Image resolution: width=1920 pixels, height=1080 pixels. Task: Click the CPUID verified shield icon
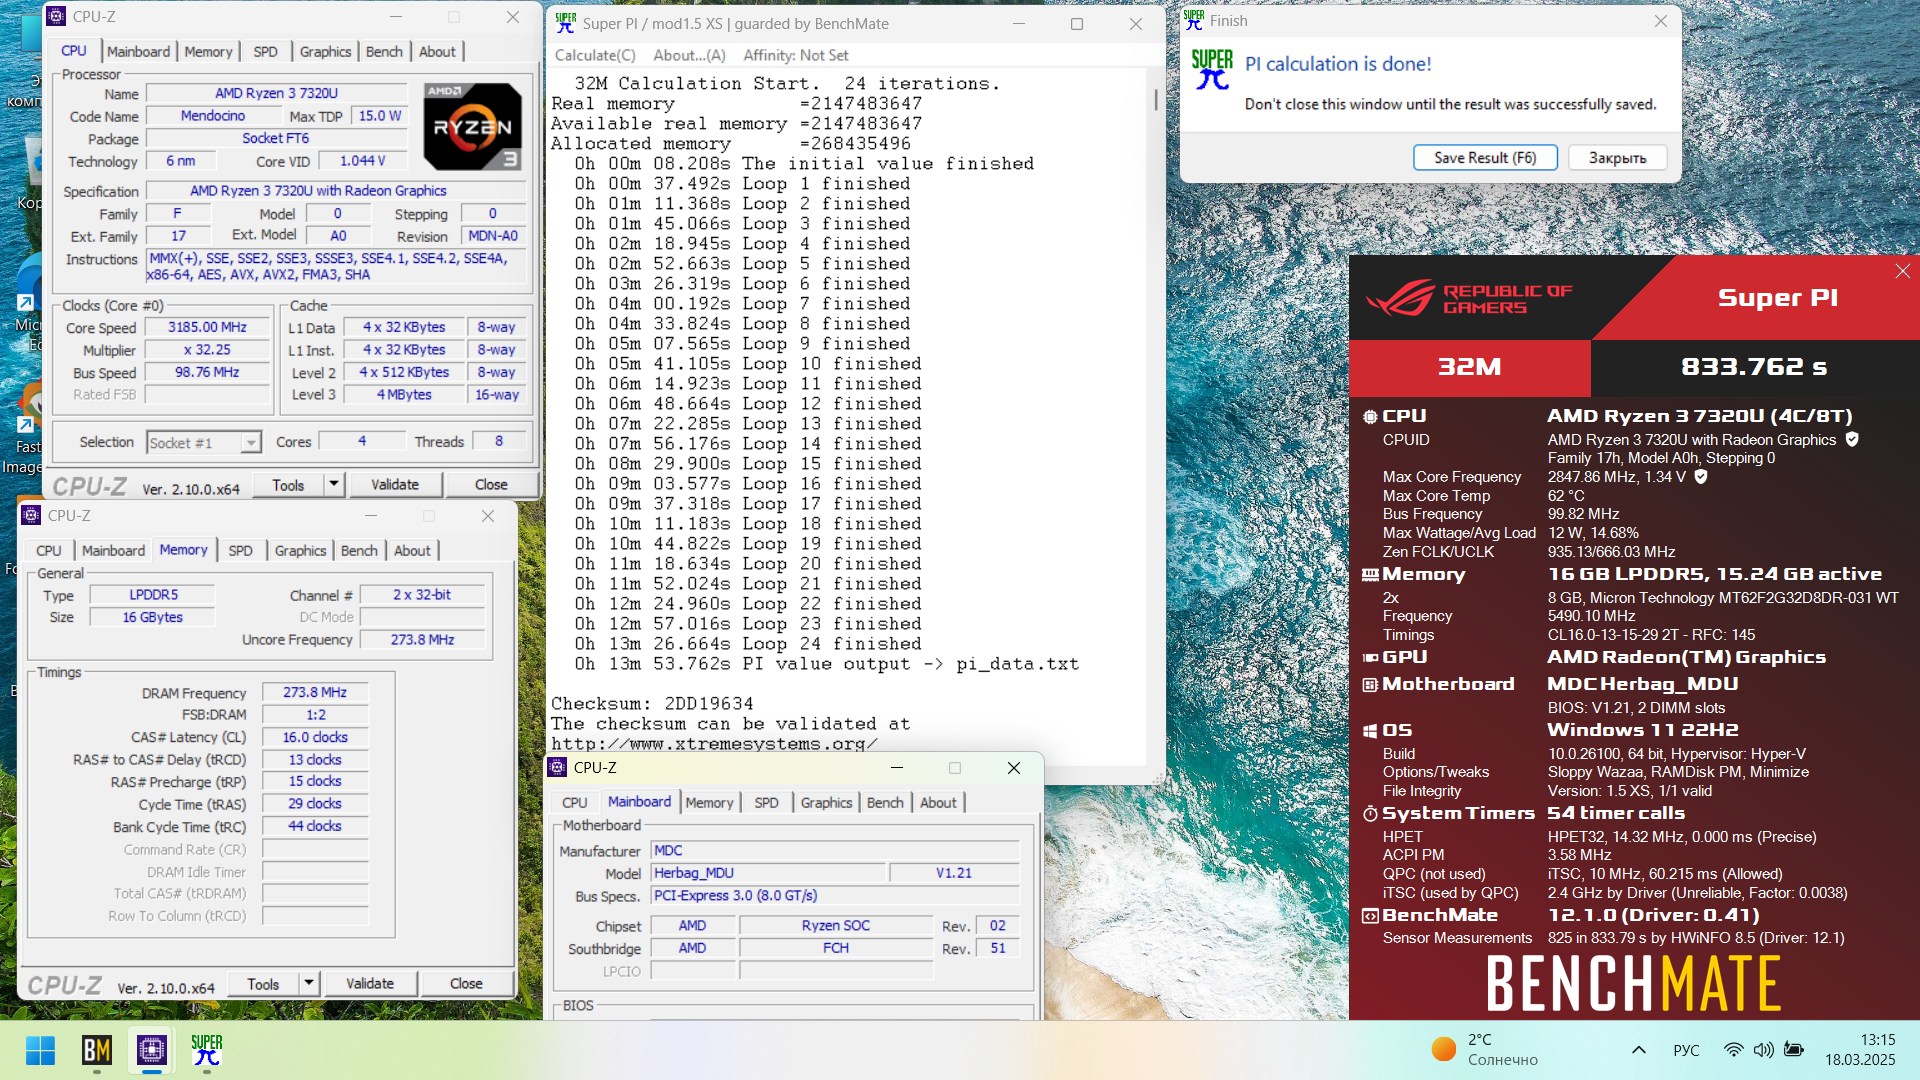1852,439
